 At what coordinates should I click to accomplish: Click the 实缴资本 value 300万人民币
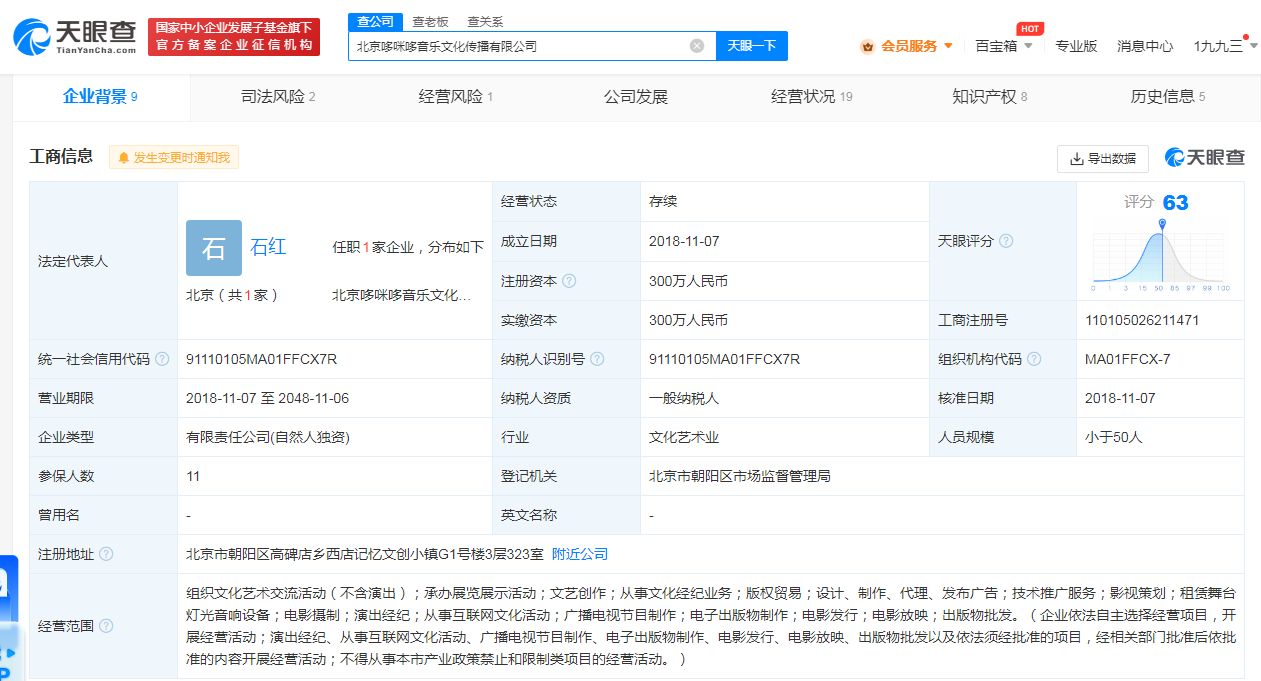688,320
